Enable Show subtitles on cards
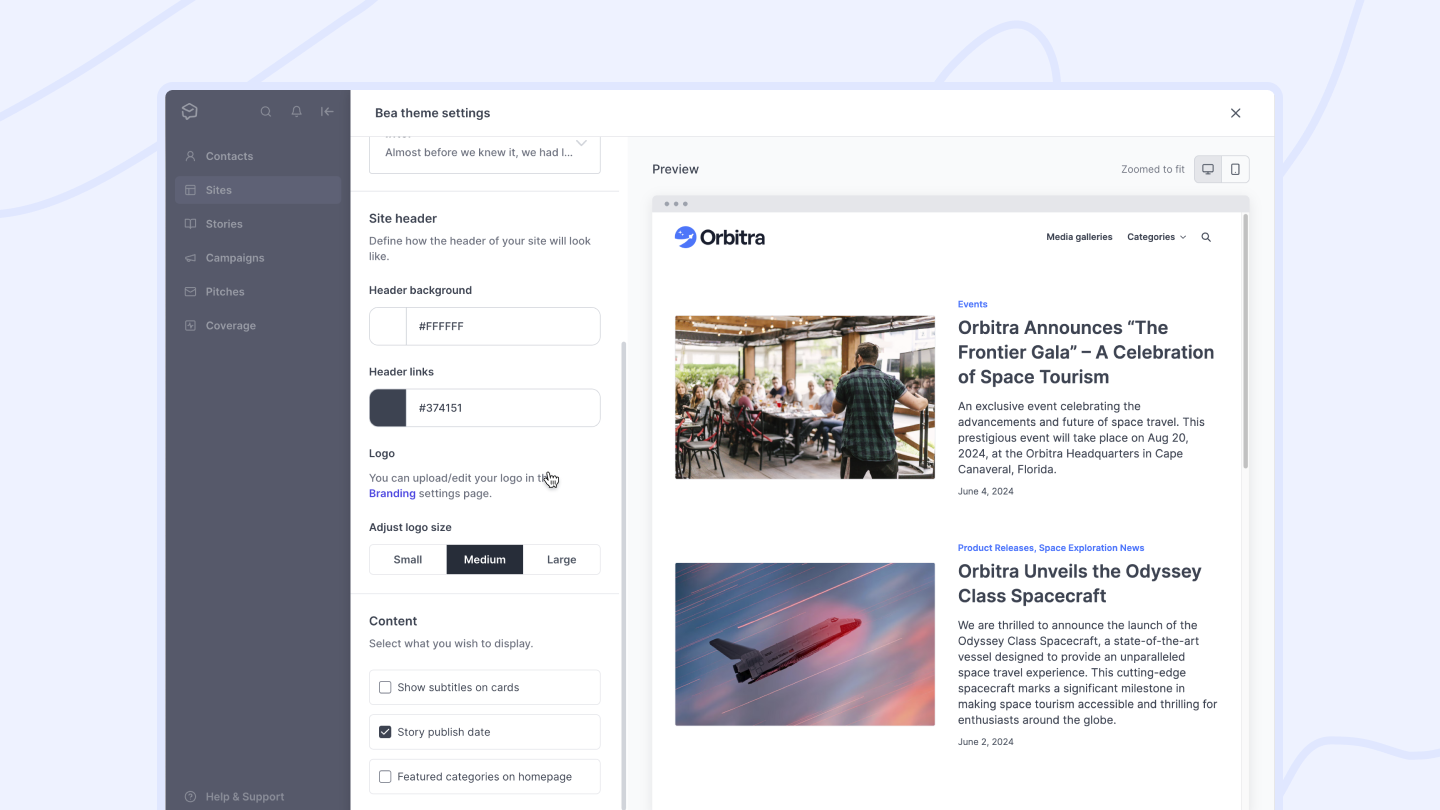This screenshot has height=810, width=1440. point(385,687)
